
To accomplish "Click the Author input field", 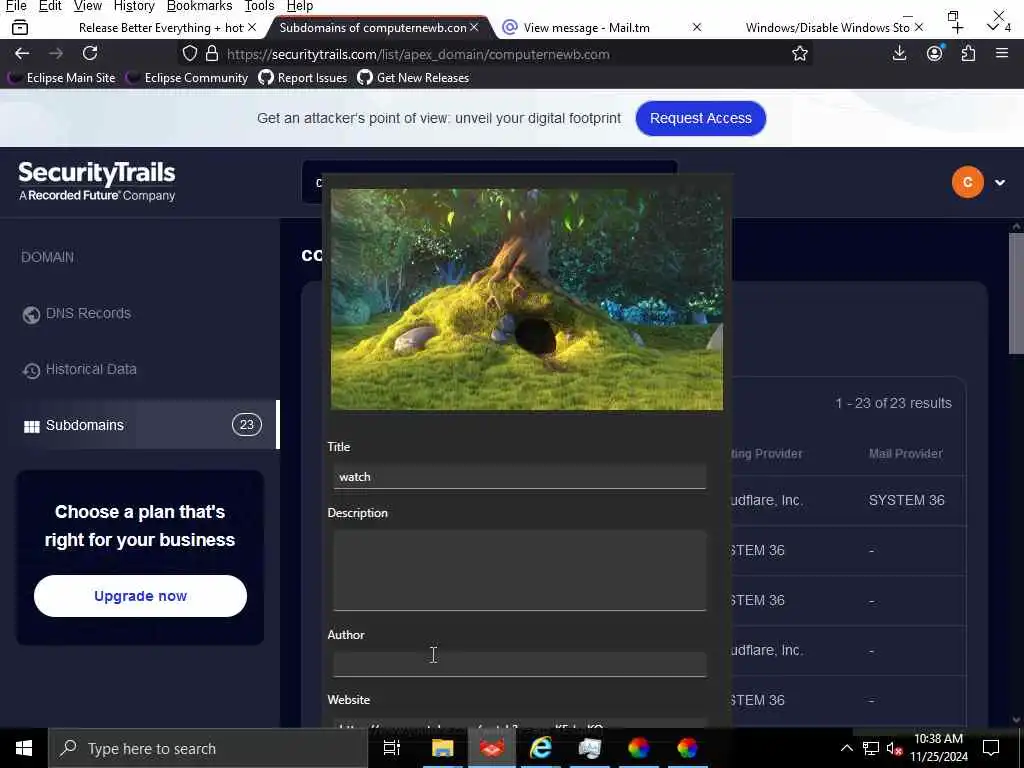I will 520,665.
